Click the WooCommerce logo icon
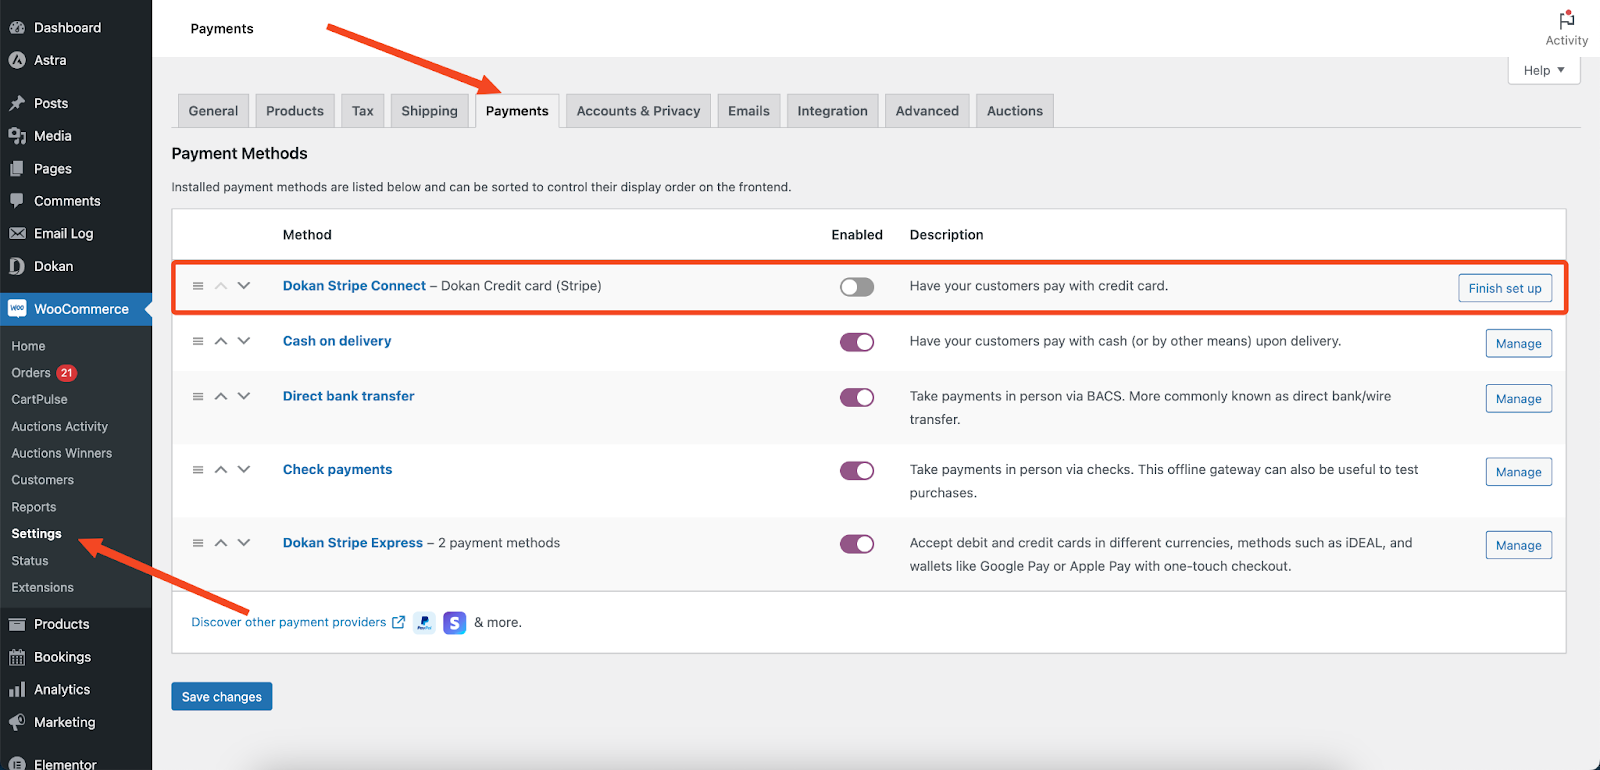 click(17, 309)
